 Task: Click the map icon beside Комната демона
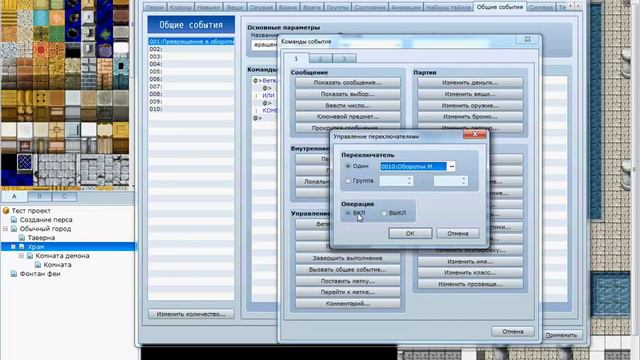(30, 256)
